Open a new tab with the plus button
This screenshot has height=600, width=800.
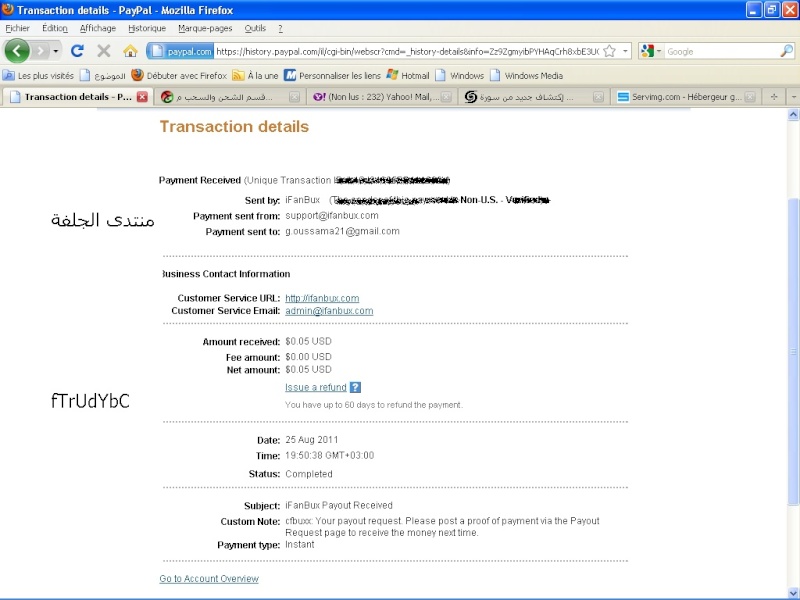point(774,97)
